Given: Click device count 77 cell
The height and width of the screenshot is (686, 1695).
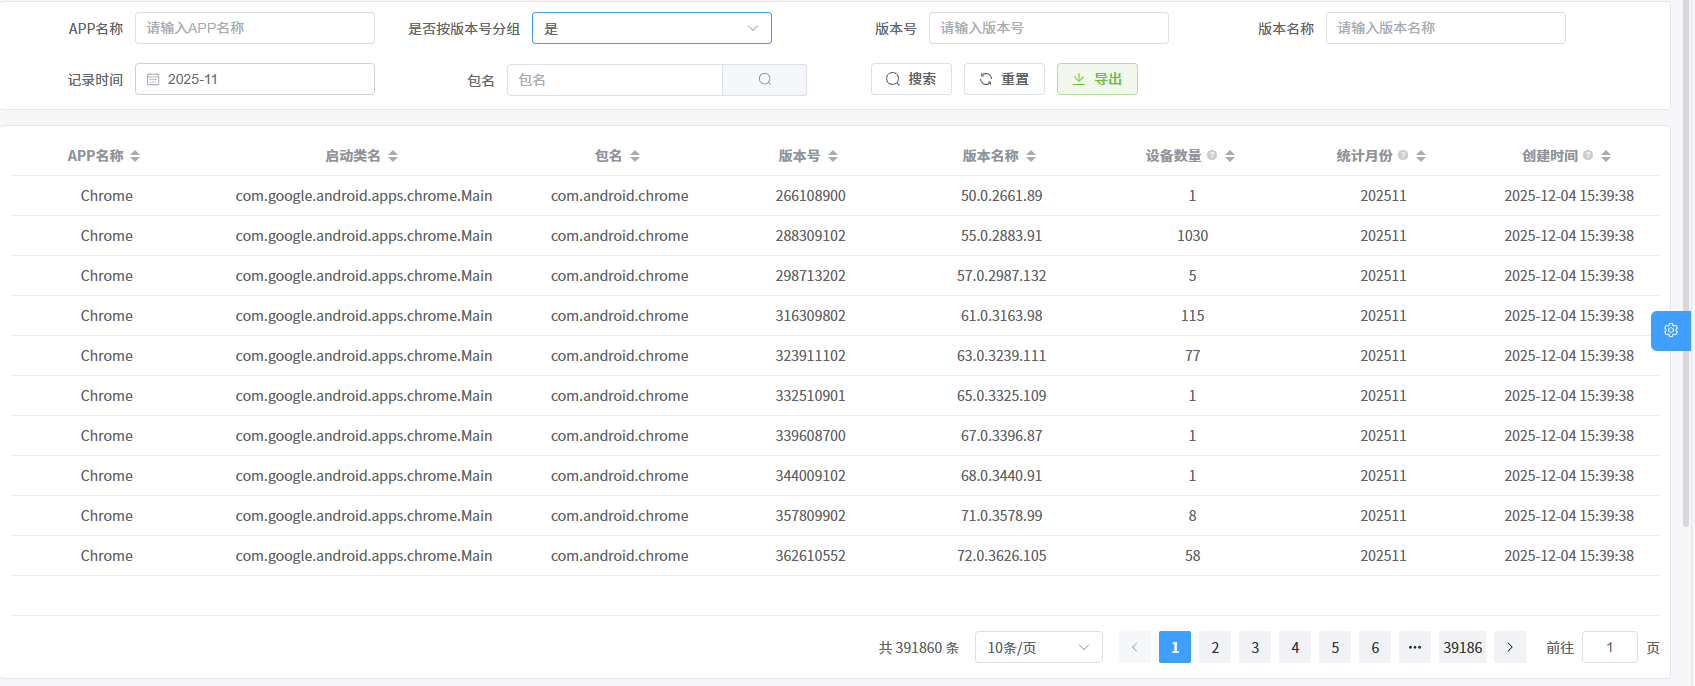Looking at the screenshot, I should pos(1193,356).
